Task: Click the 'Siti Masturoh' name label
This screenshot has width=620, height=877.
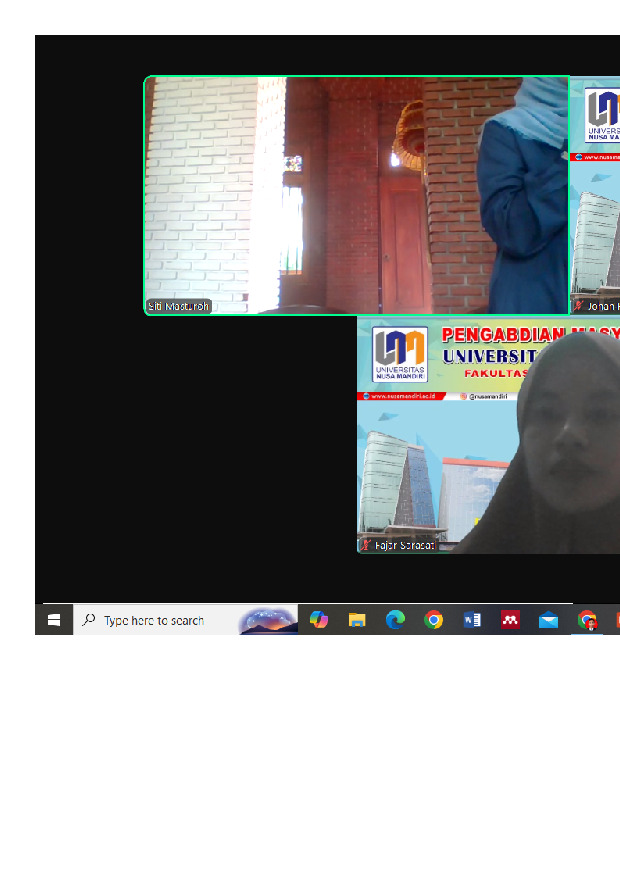Action: click(x=178, y=307)
